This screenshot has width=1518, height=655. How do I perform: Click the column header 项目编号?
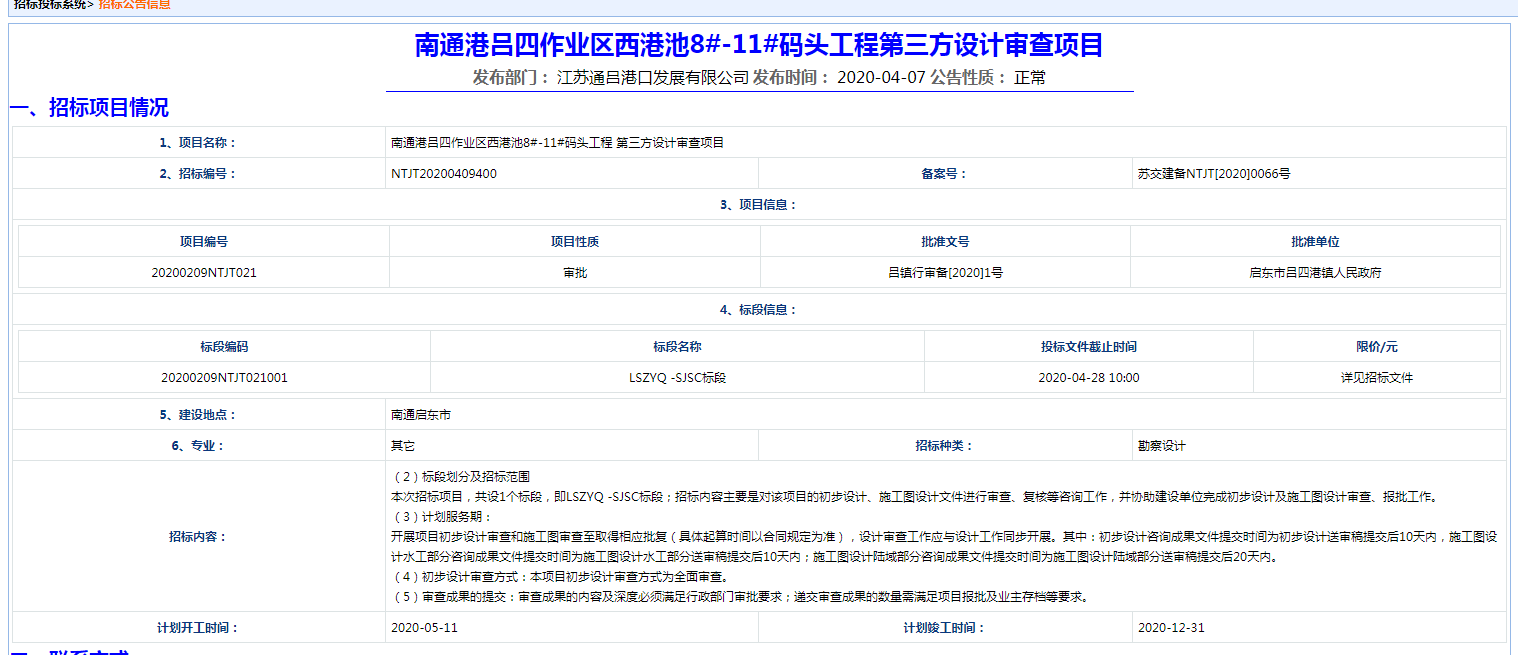click(204, 242)
